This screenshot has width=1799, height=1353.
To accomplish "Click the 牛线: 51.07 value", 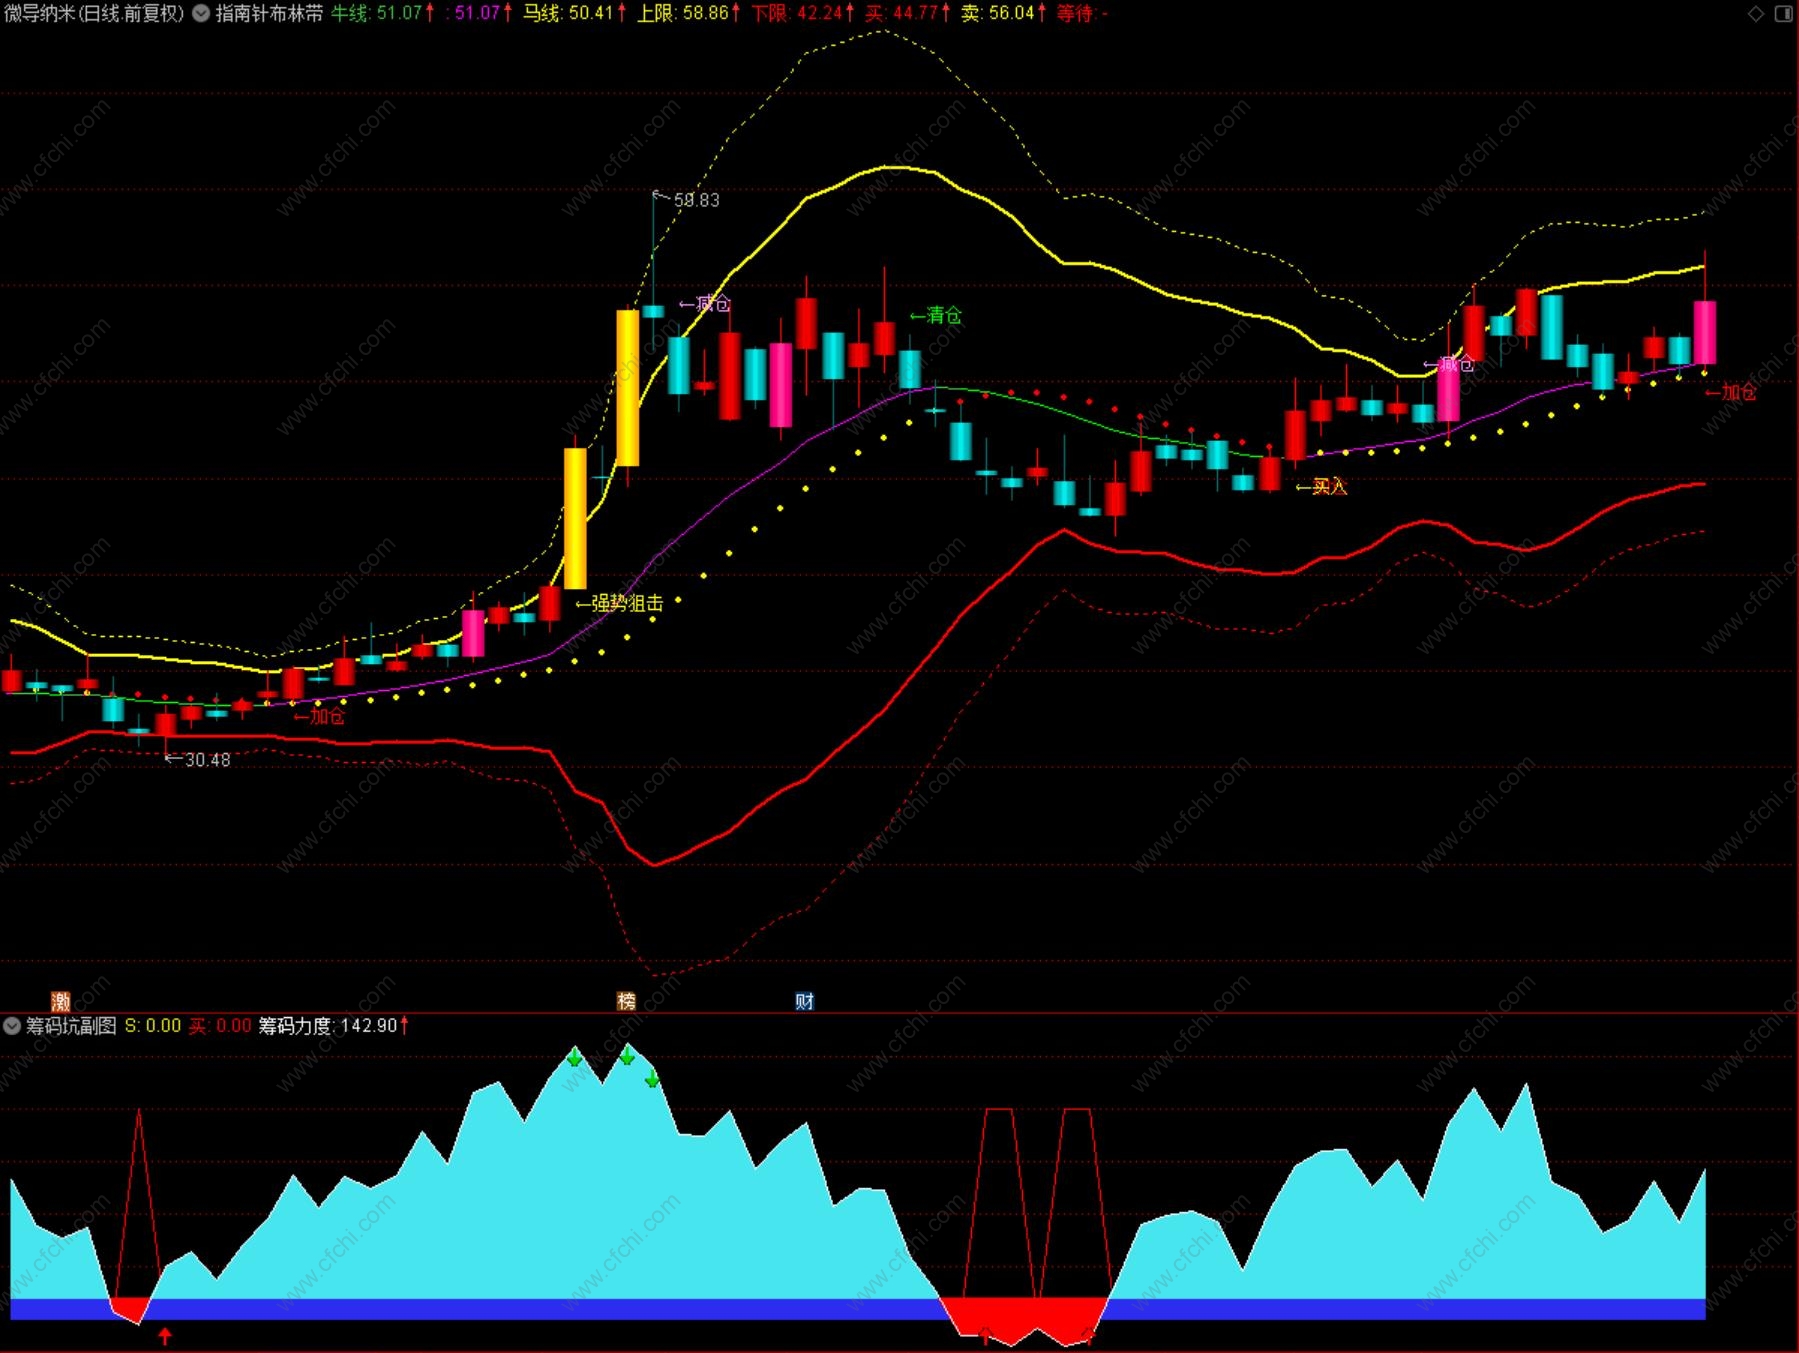I will (382, 13).
